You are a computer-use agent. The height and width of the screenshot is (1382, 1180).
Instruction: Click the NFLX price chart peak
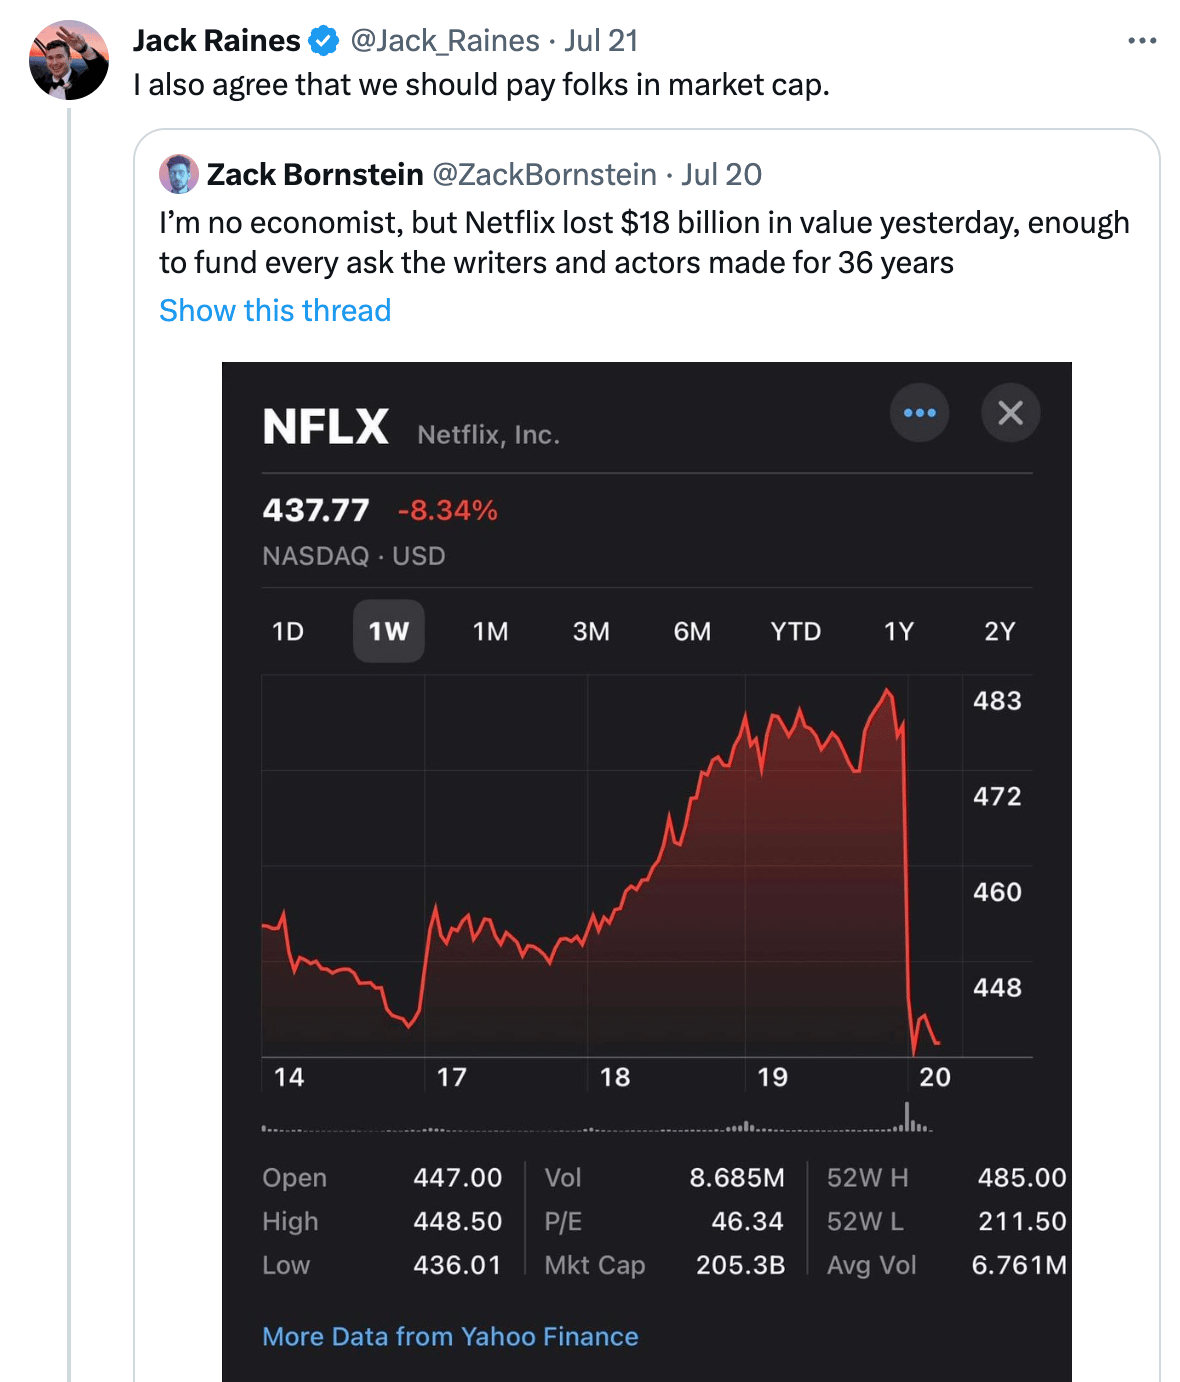886,691
